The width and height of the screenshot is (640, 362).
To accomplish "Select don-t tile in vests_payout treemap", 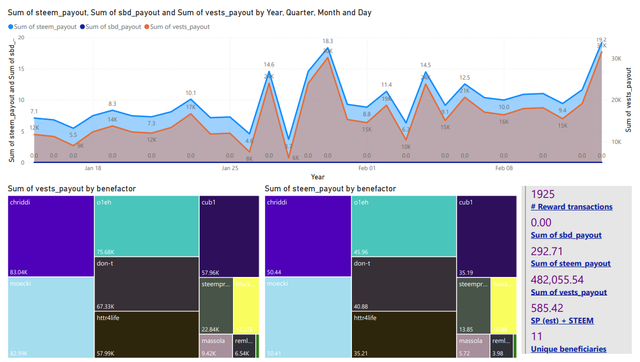I will pyautogui.click(x=147, y=284).
